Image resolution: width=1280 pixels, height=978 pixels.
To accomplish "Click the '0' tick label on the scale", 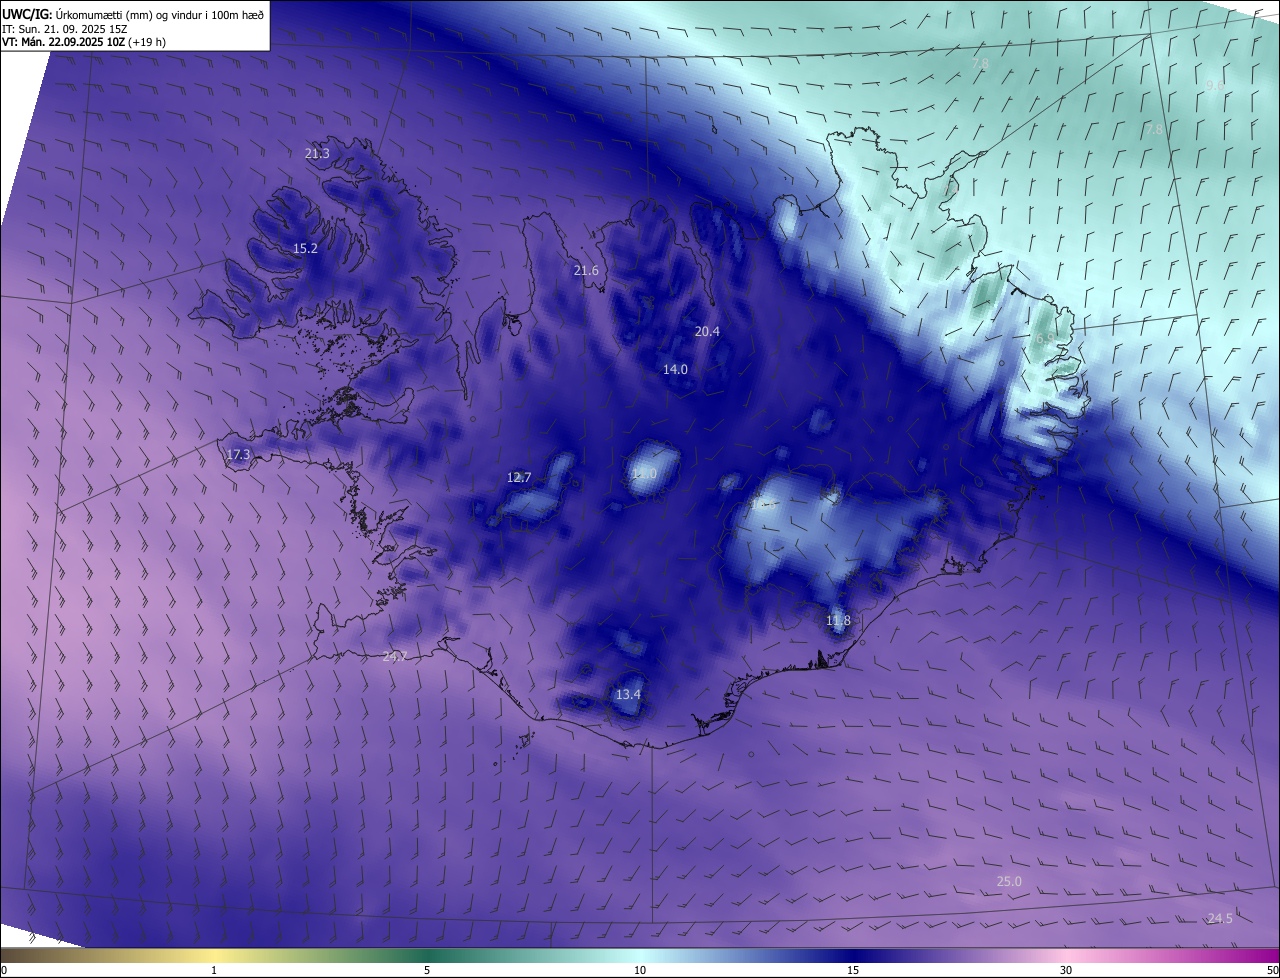I will [4, 970].
